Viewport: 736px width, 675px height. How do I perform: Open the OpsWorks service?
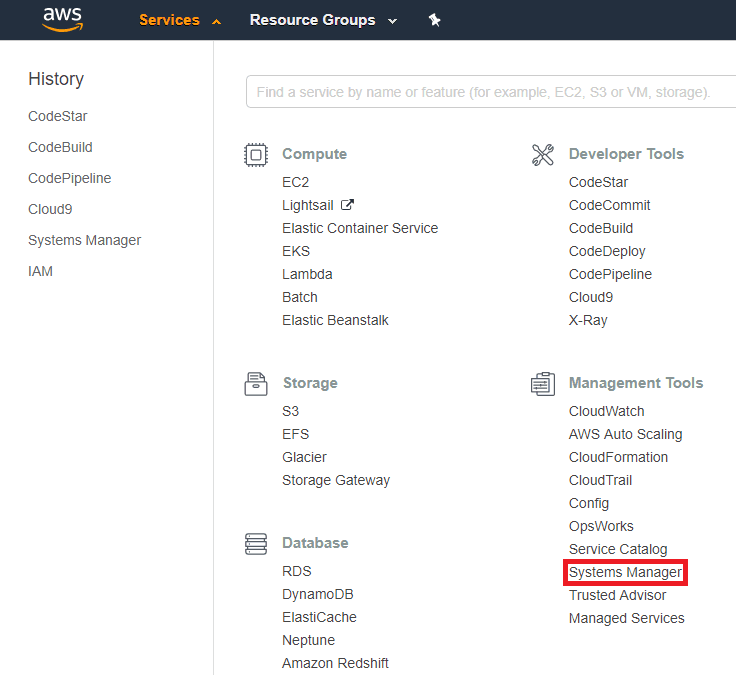pos(601,526)
